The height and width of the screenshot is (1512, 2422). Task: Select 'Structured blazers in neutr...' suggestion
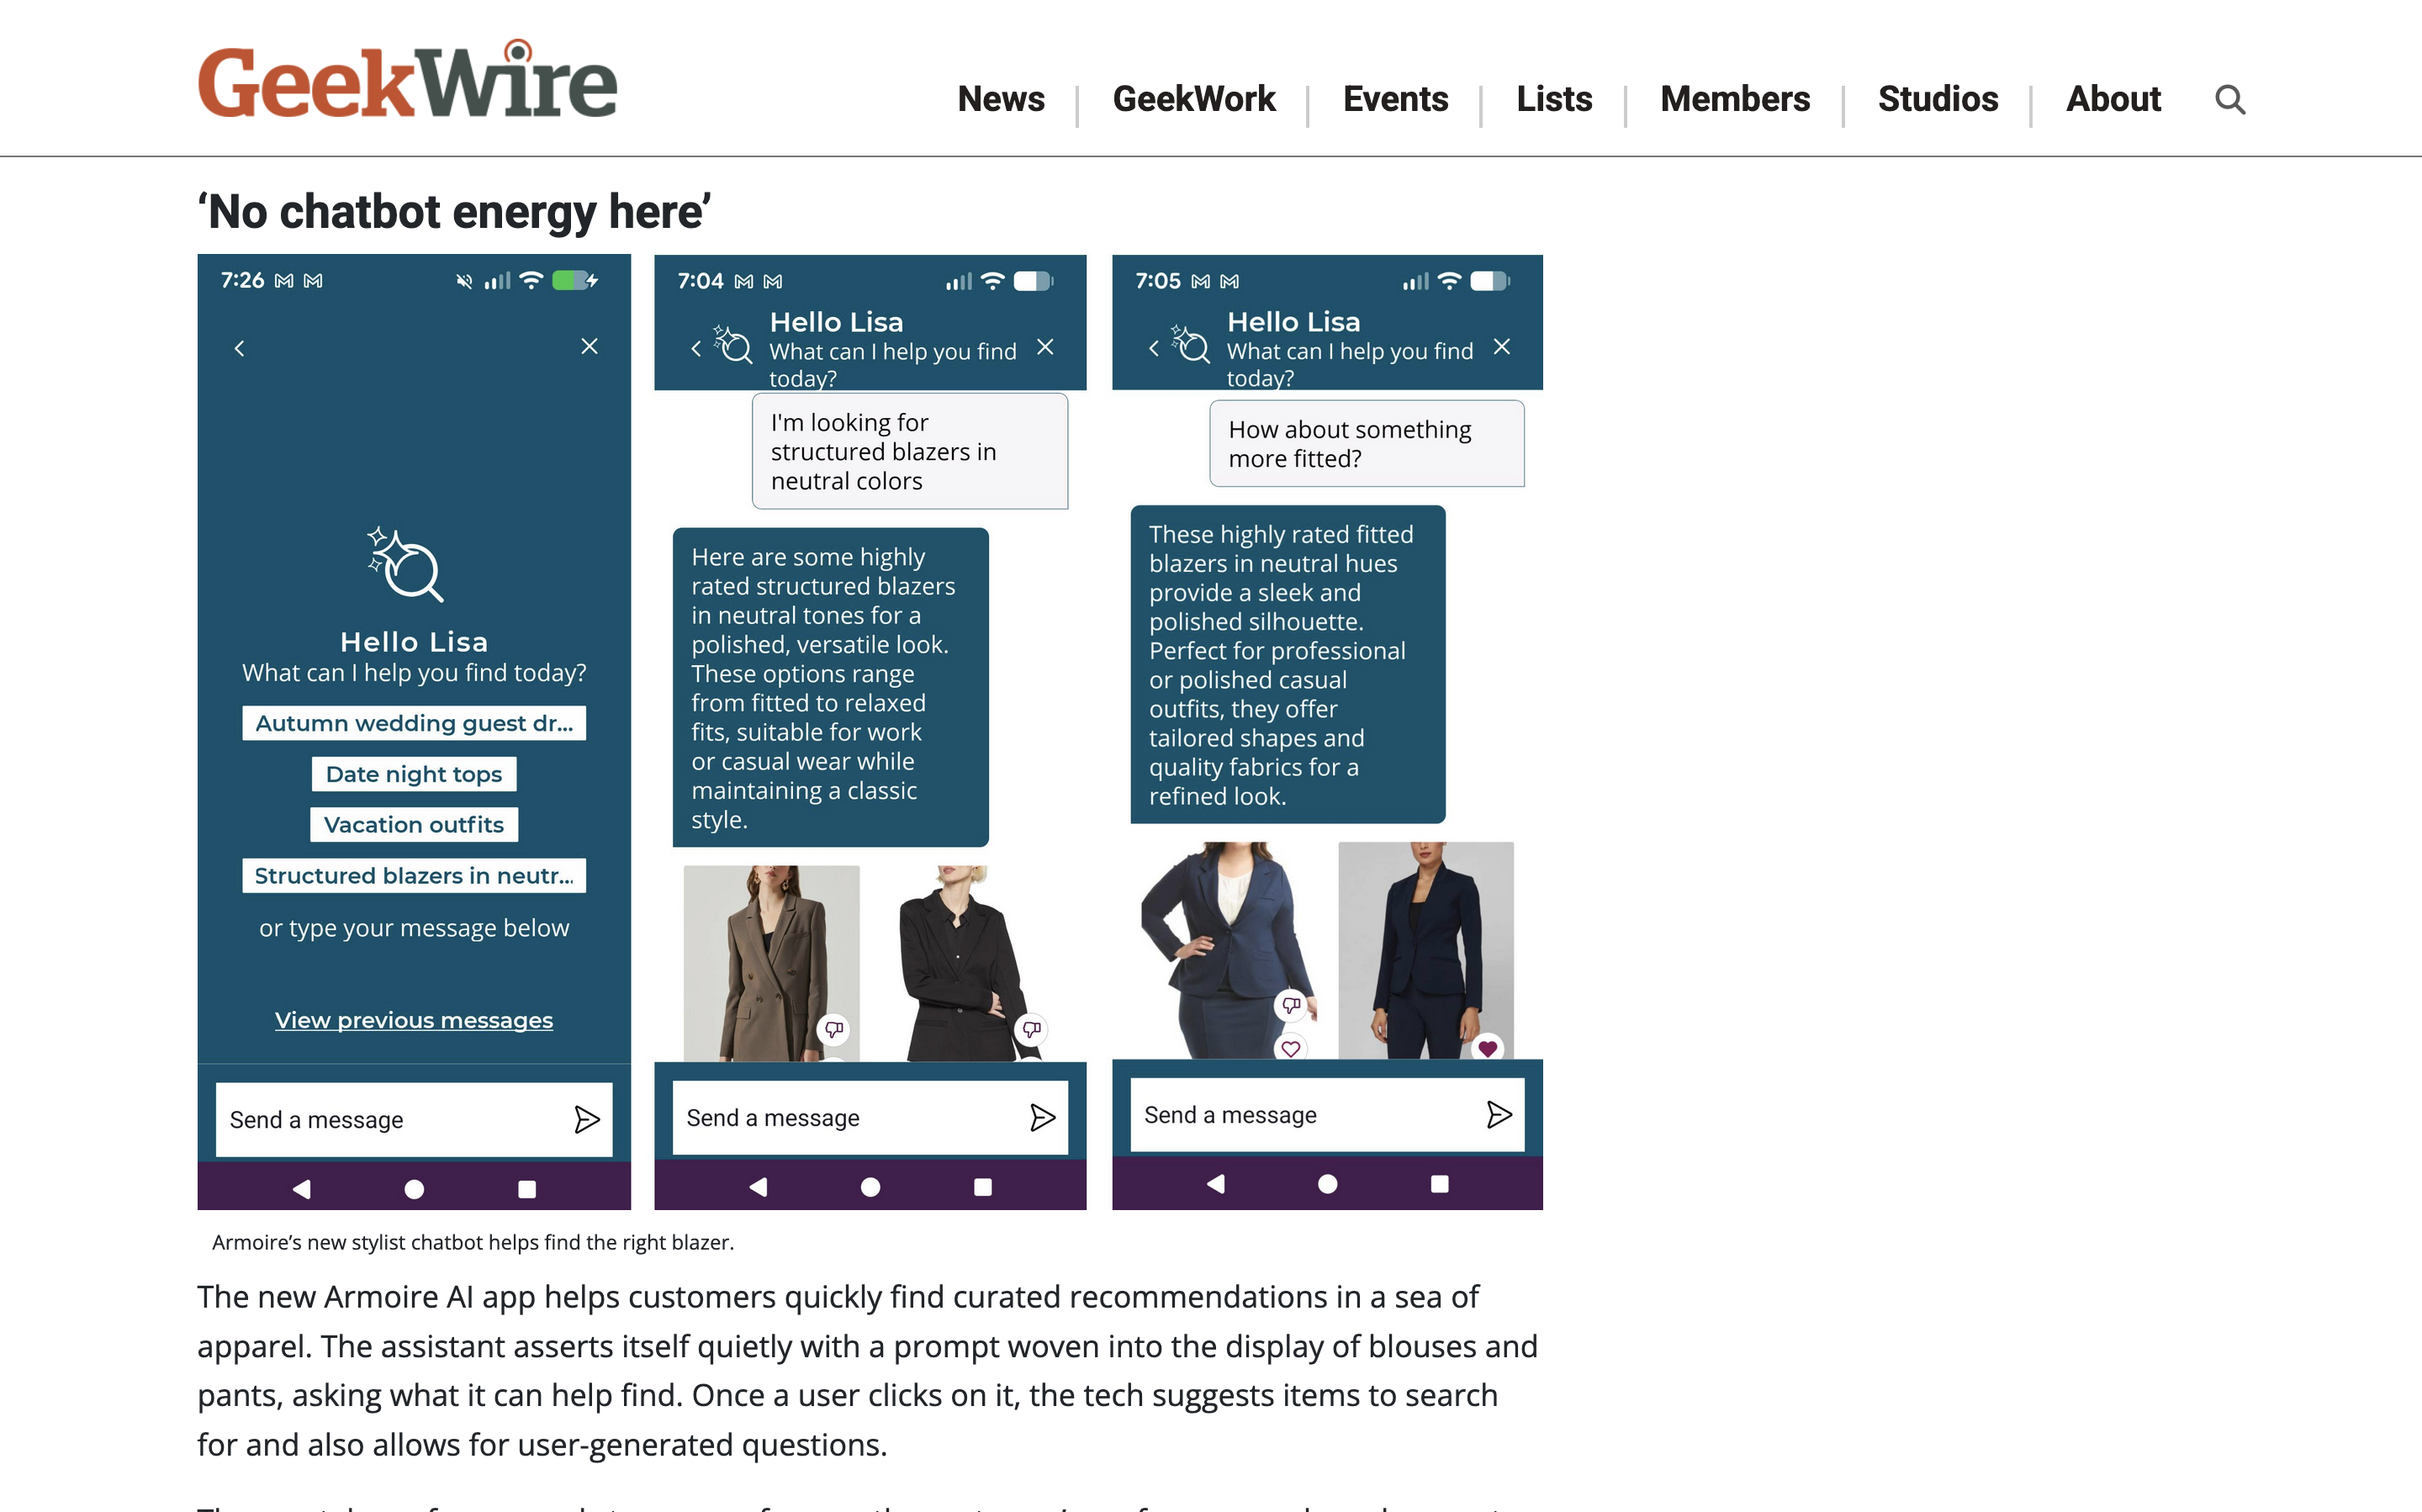coord(414,875)
